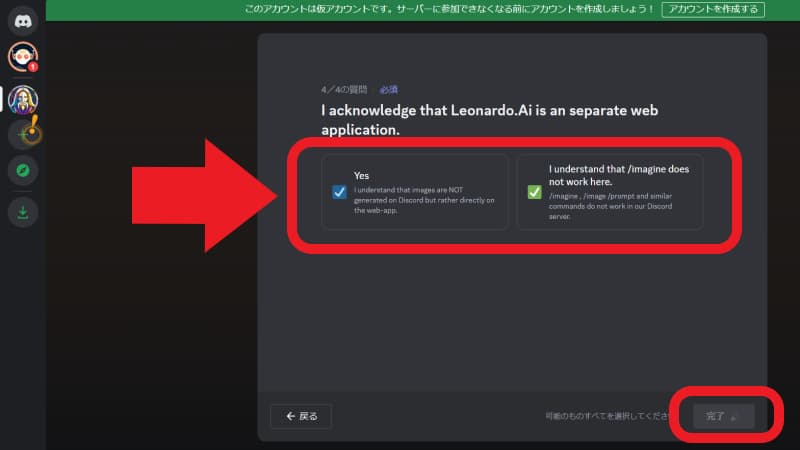
Task: Open the green compass explore servers icon
Action: tap(22, 170)
